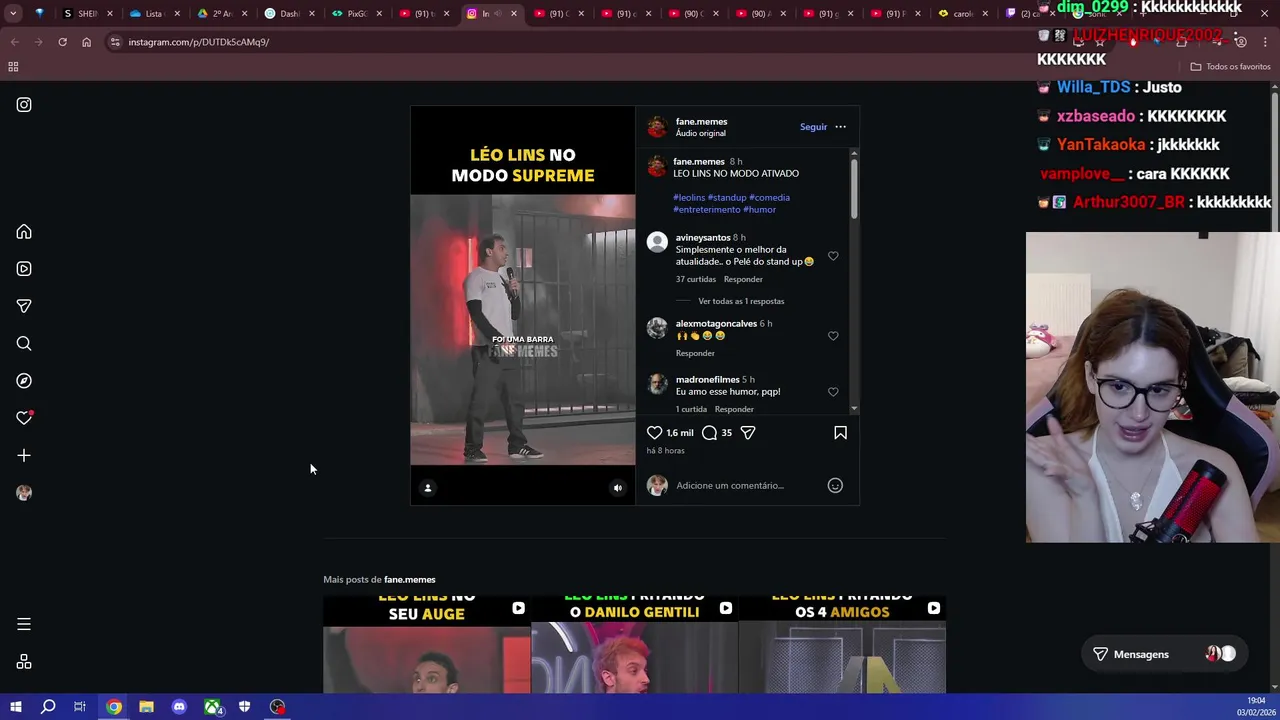This screenshot has width=1280, height=720.
Task: Open Chrome tab search dropdown
Action: (x=13, y=14)
